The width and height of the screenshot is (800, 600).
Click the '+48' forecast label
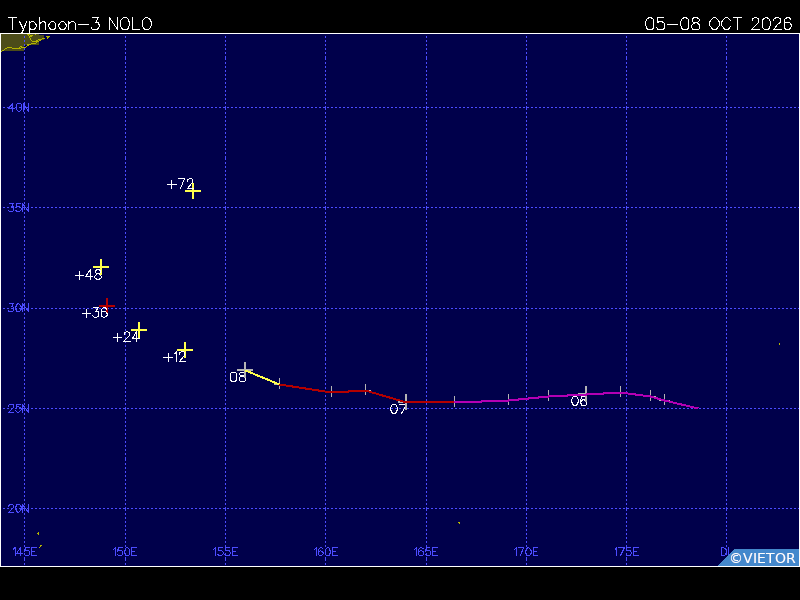click(x=89, y=275)
